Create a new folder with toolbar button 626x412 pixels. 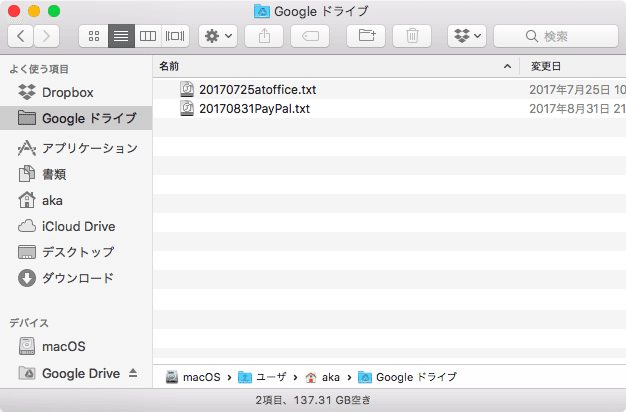click(x=366, y=36)
